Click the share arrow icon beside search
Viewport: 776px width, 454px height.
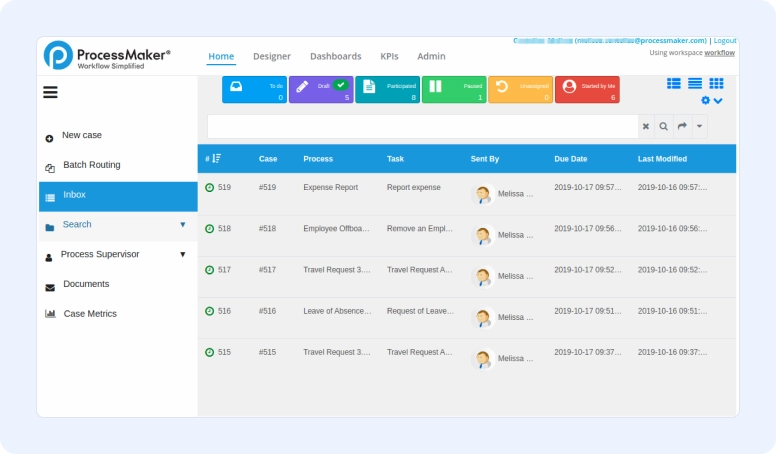pyautogui.click(x=682, y=126)
